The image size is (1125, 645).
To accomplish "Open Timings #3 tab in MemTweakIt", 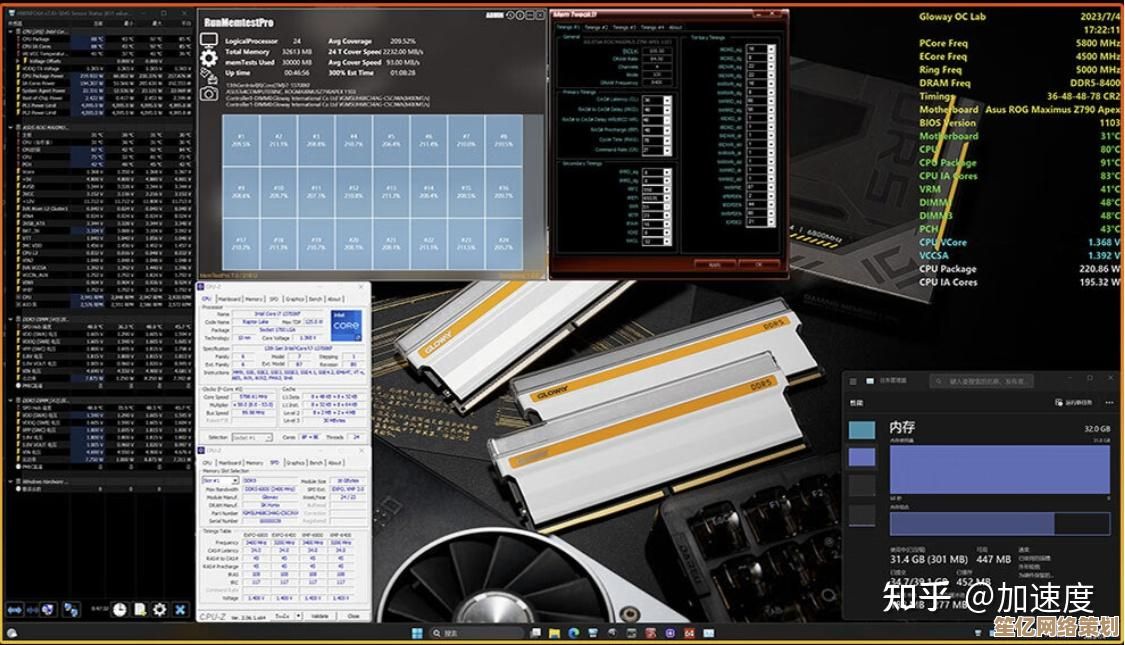I will click(x=624, y=27).
